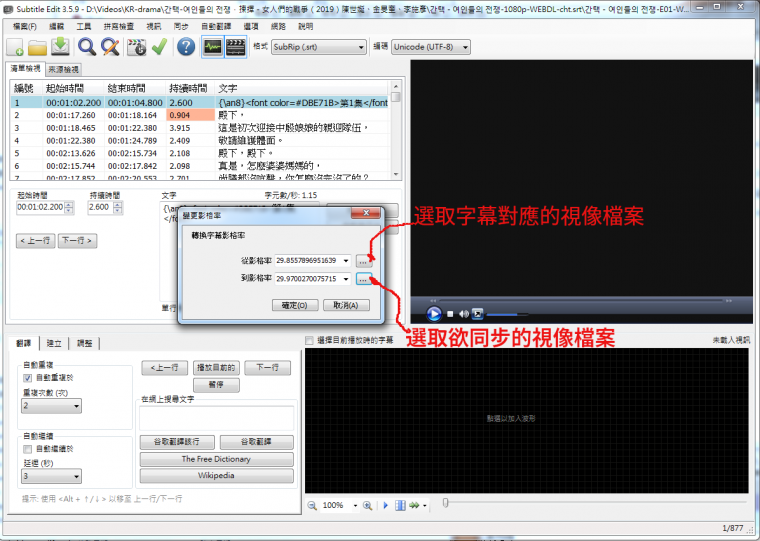
Task: Open the subtitle format SubRip dropdown
Action: (x=318, y=47)
